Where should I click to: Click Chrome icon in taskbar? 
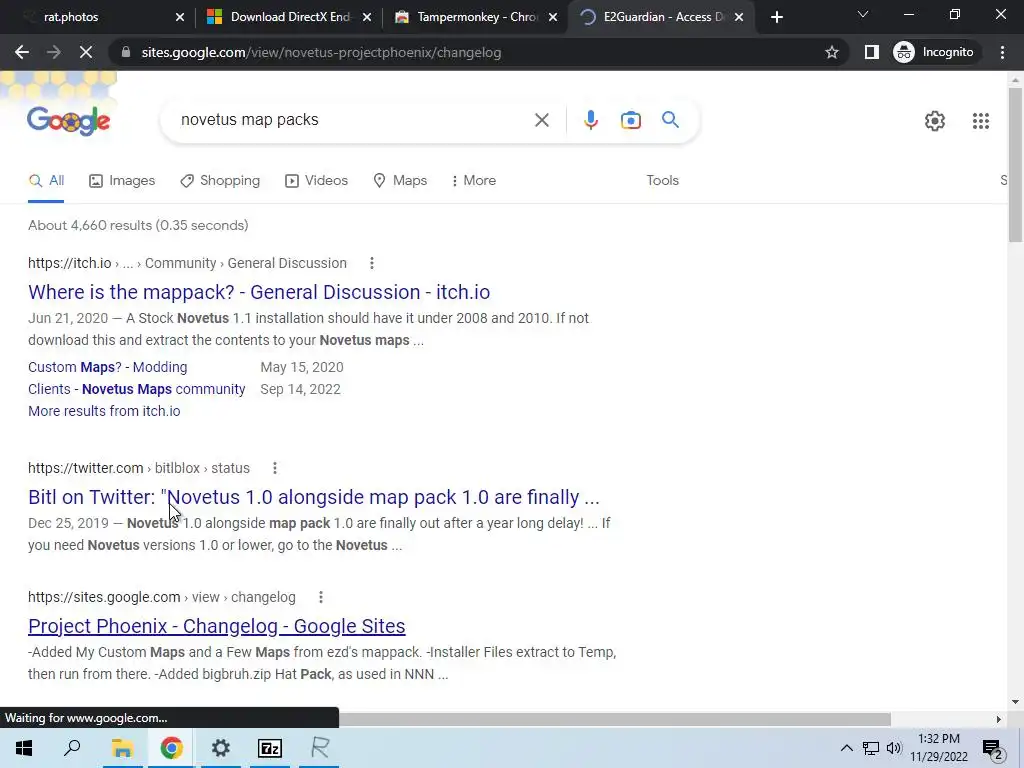tap(171, 748)
